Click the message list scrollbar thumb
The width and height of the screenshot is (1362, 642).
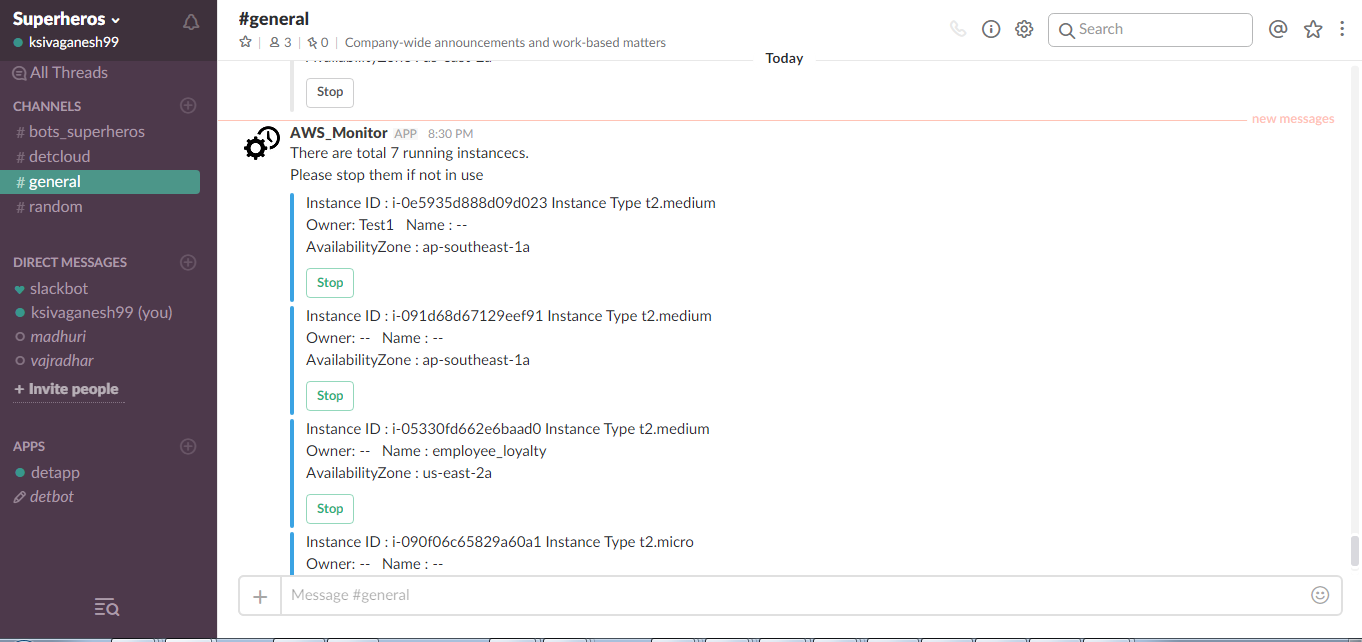click(1355, 551)
